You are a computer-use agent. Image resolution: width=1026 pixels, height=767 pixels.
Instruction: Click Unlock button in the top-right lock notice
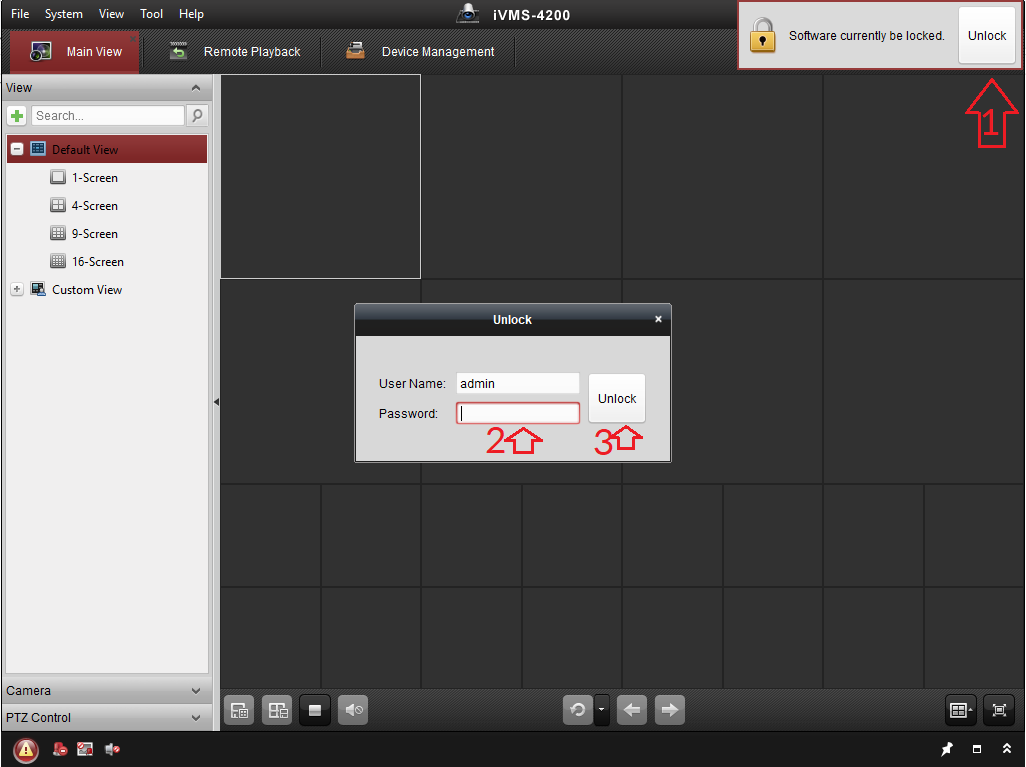coord(986,36)
